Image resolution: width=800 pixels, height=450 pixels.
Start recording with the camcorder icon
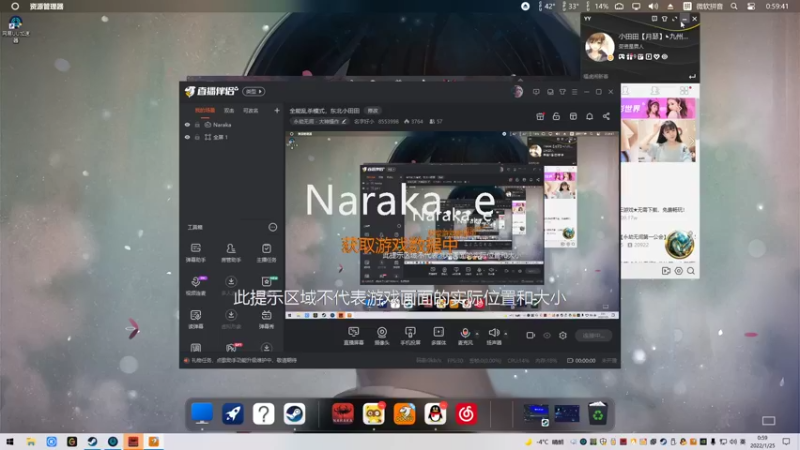pyautogui.click(x=531, y=336)
